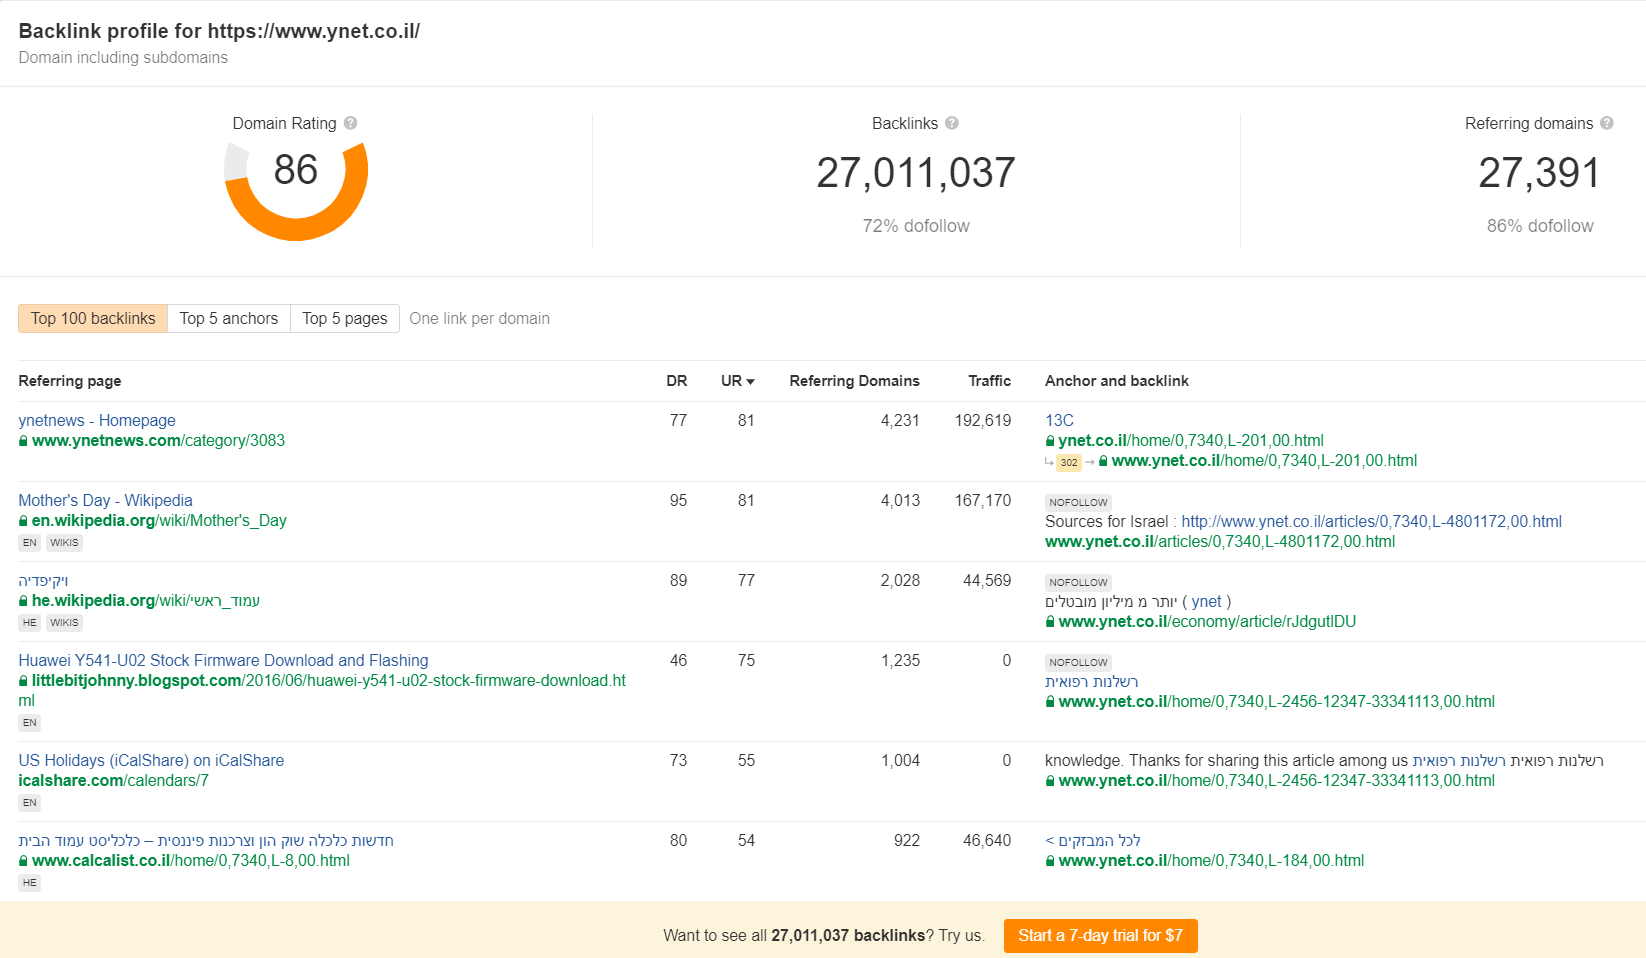Open Huawei Y541-U02 Stock Firmware link
Image resolution: width=1646 pixels, height=958 pixels.
pos(223,661)
